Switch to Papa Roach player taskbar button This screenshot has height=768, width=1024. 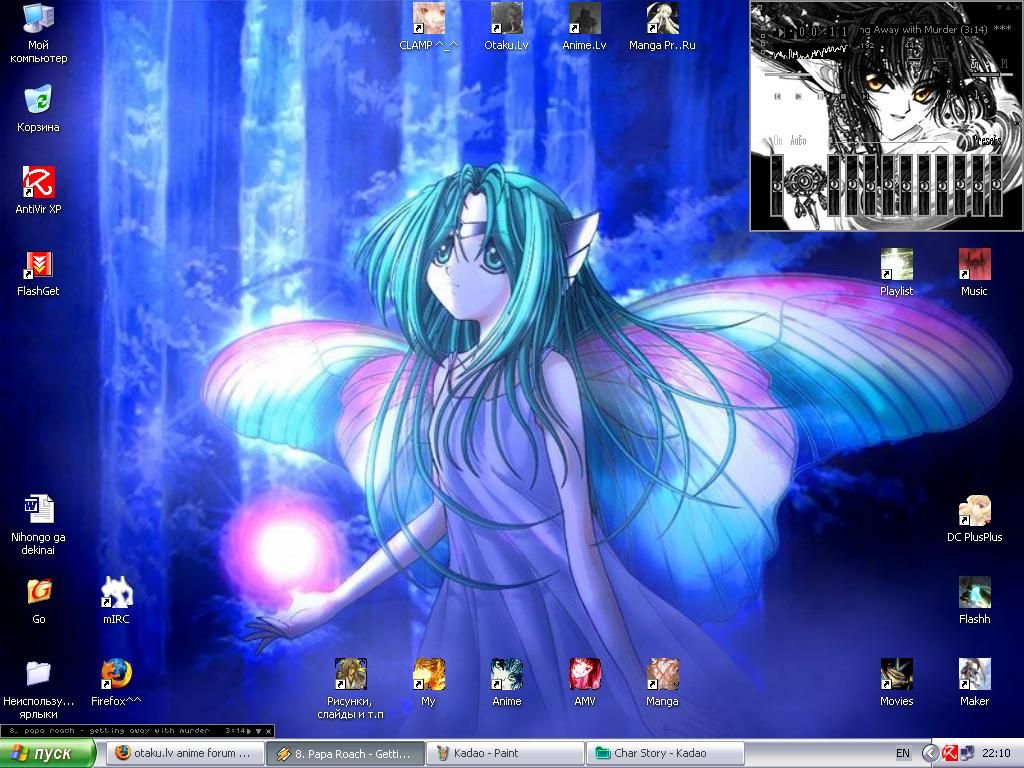coord(346,753)
